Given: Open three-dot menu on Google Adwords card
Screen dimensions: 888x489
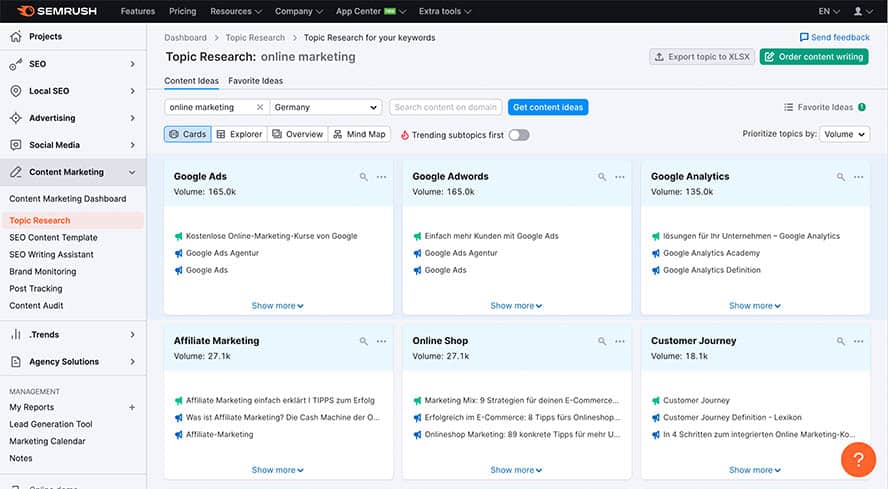Looking at the screenshot, I should pos(620,177).
